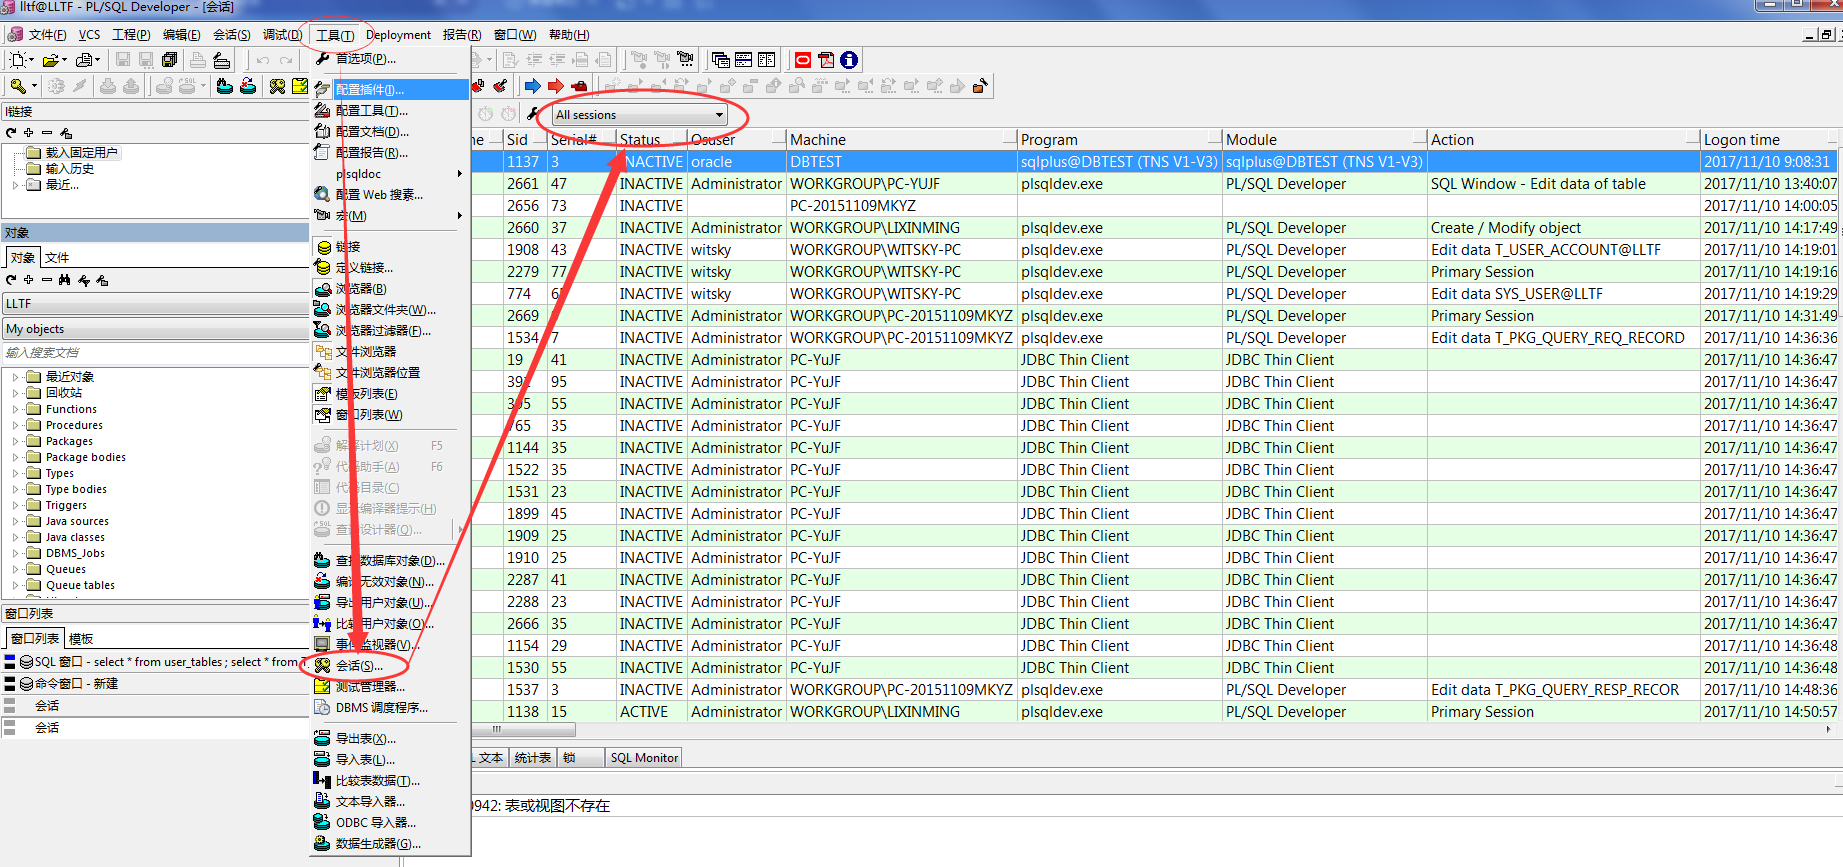This screenshot has height=867, width=1843.
Task: Select session row with Sid 1137
Action: (x=1155, y=162)
